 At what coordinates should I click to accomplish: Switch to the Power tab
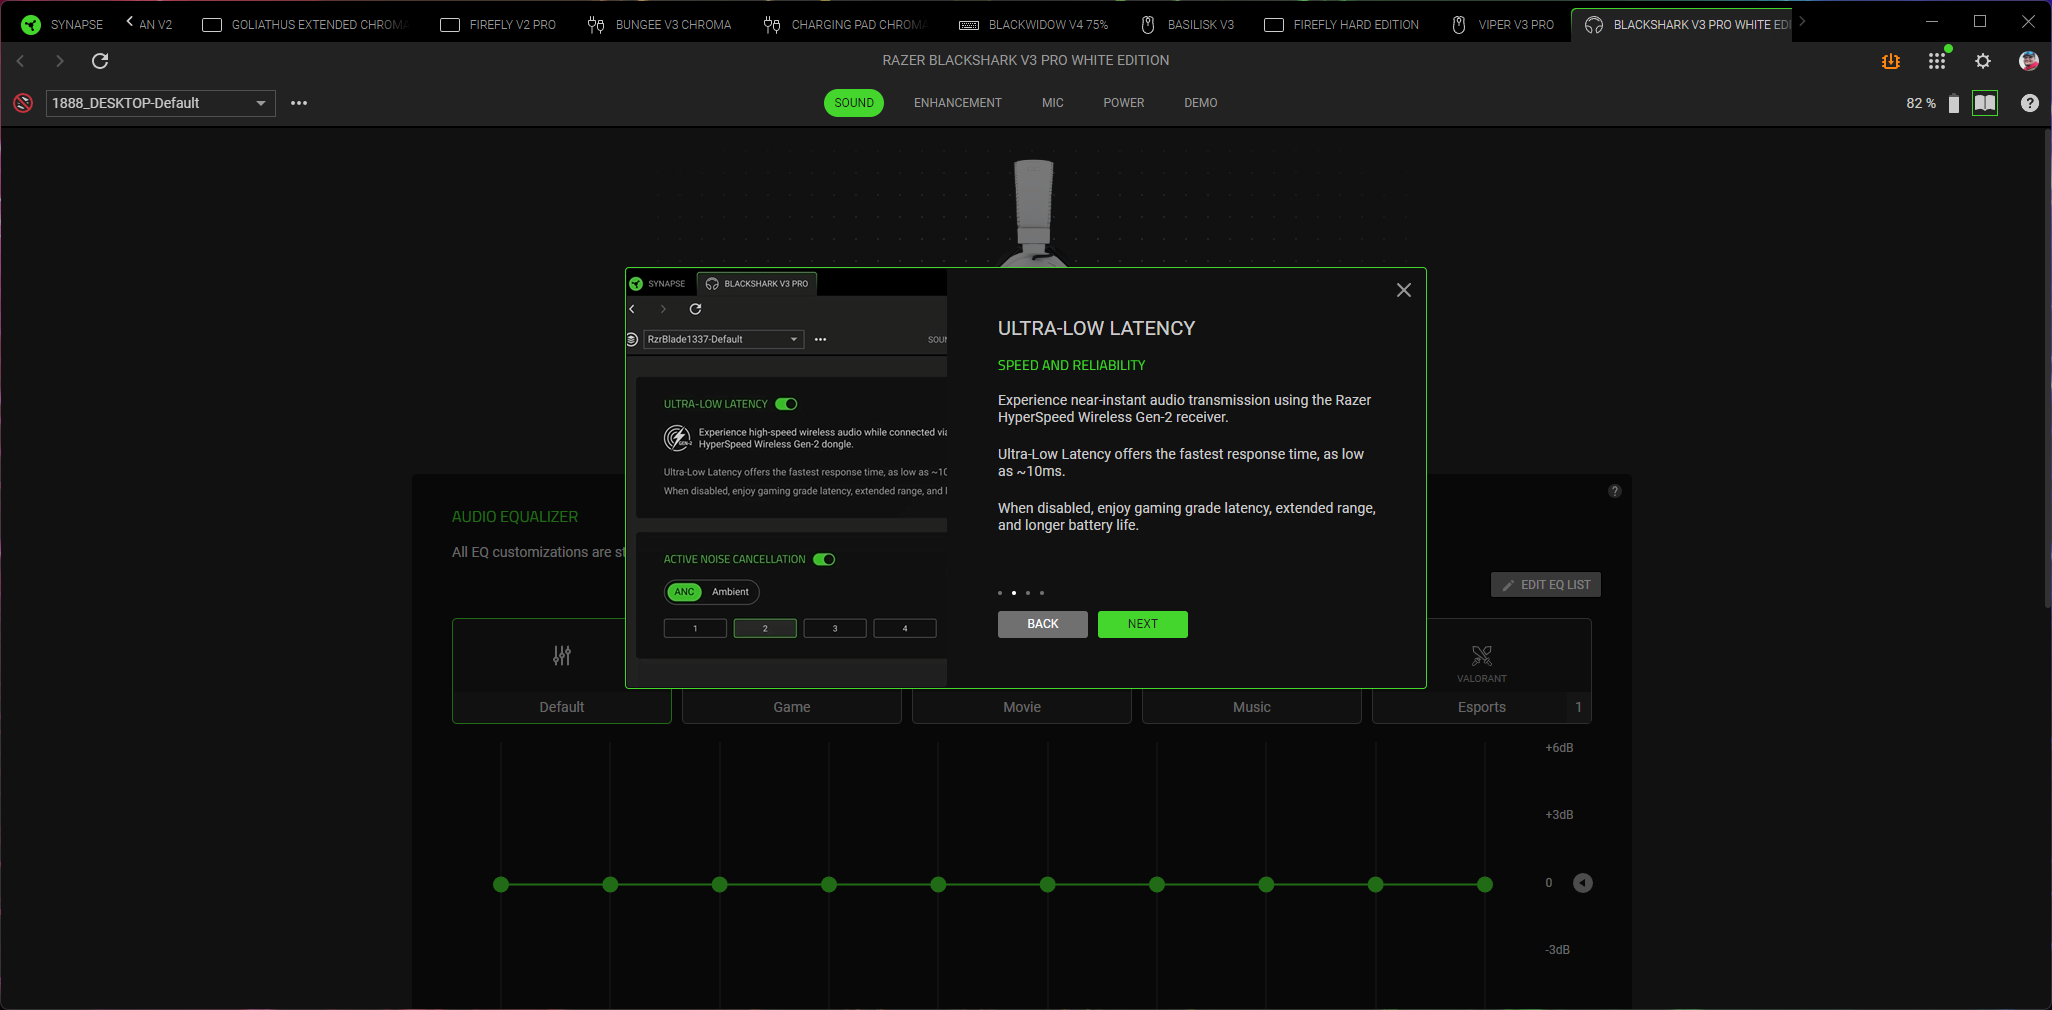[x=1124, y=103]
